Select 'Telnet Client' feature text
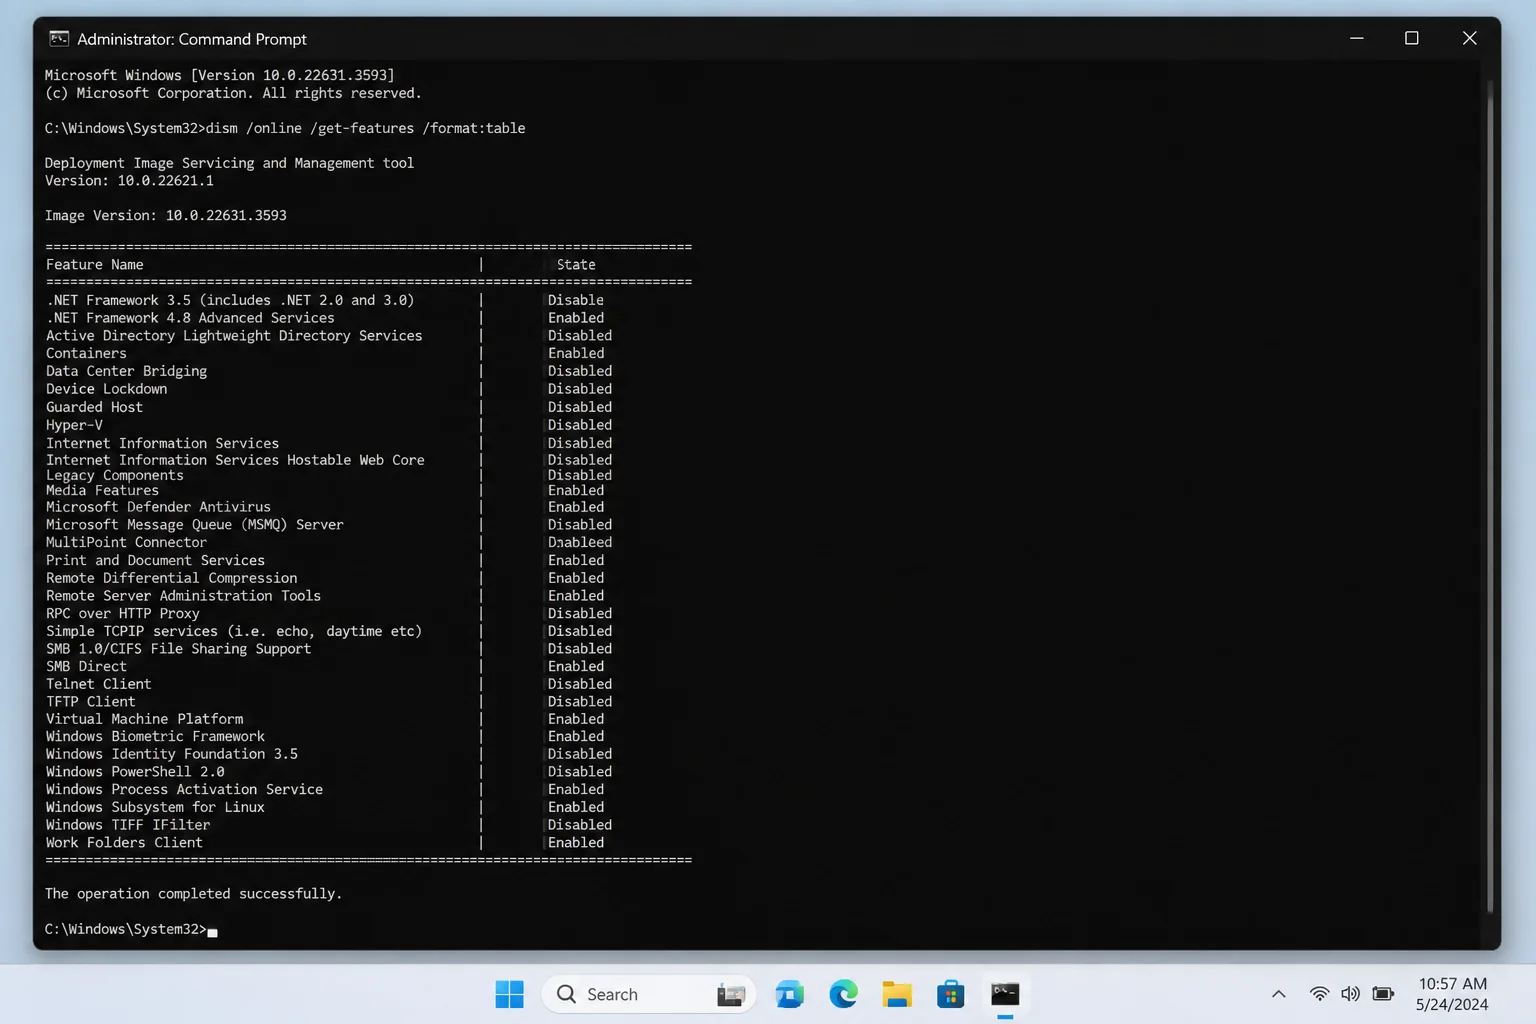This screenshot has width=1536, height=1024. tap(99, 684)
